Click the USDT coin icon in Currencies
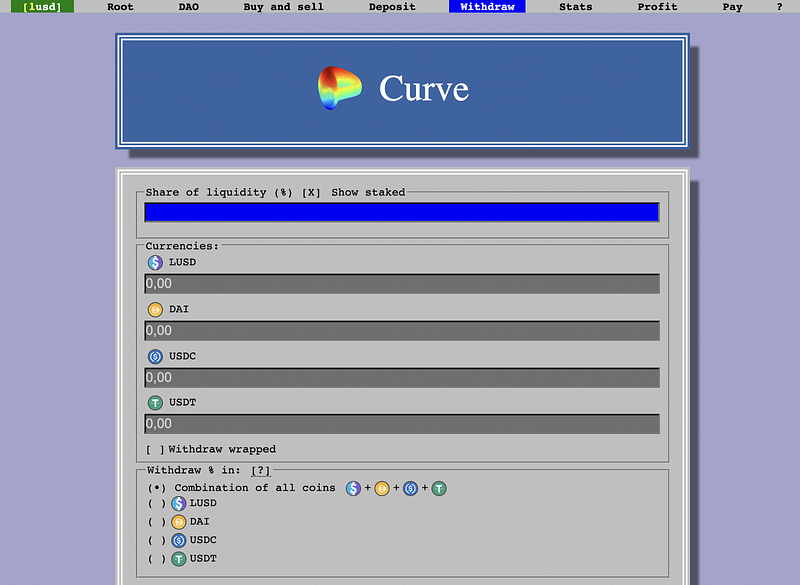This screenshot has width=800, height=585. (x=155, y=403)
